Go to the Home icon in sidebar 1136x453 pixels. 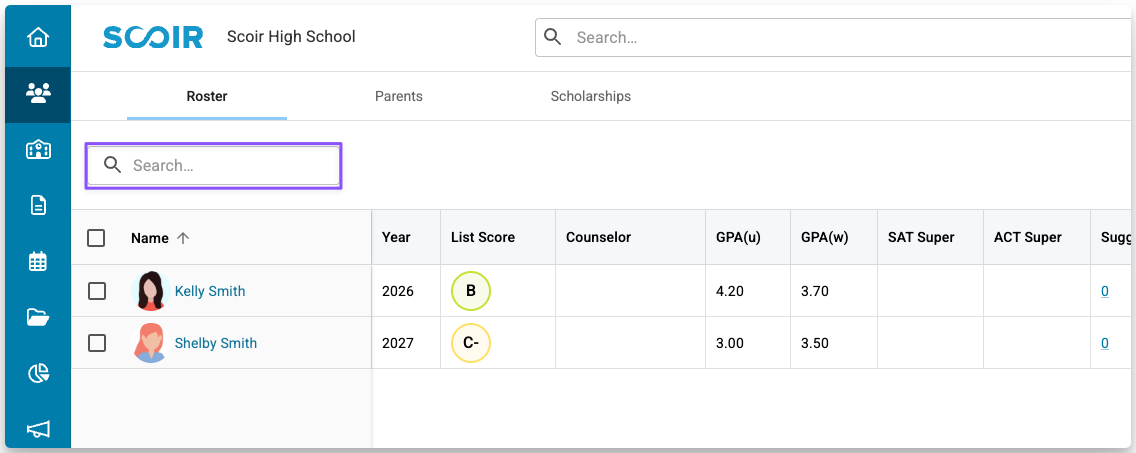click(x=38, y=38)
